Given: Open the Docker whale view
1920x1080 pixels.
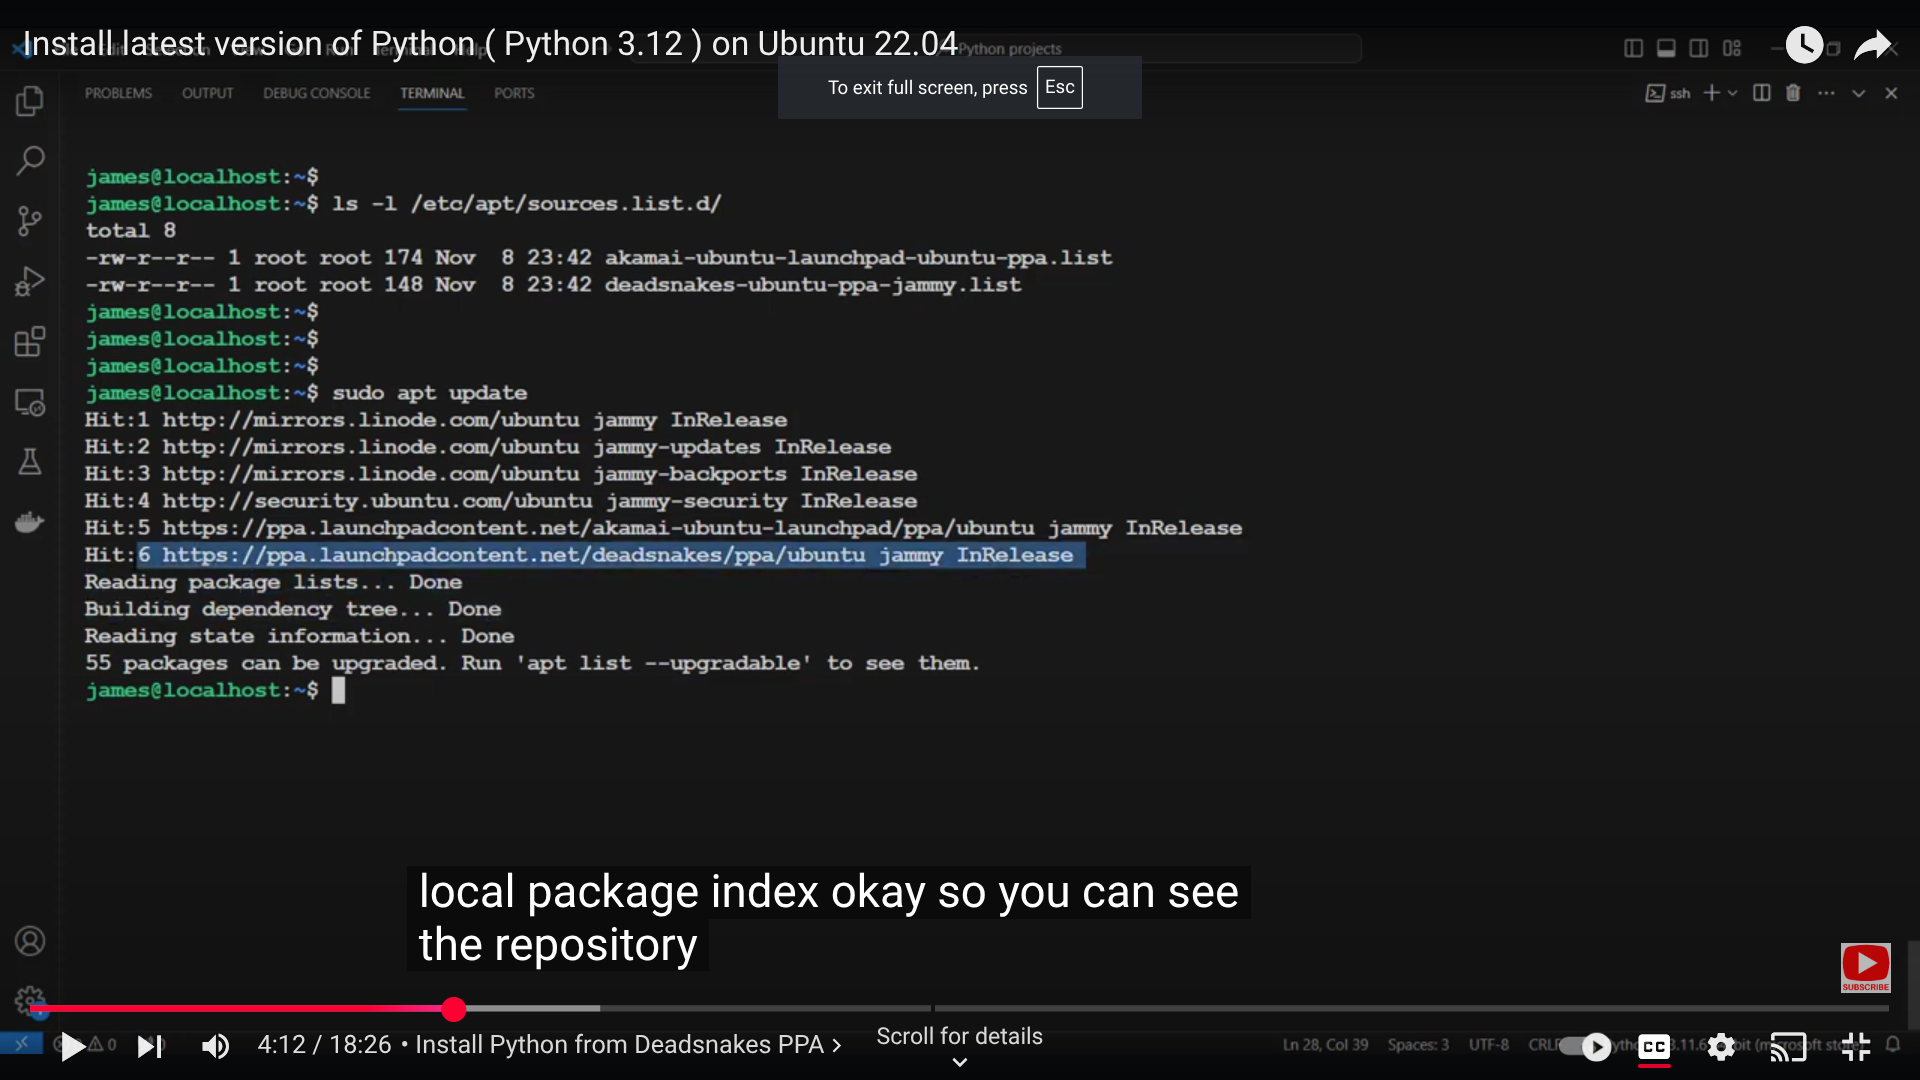Looking at the screenshot, I should [30, 522].
